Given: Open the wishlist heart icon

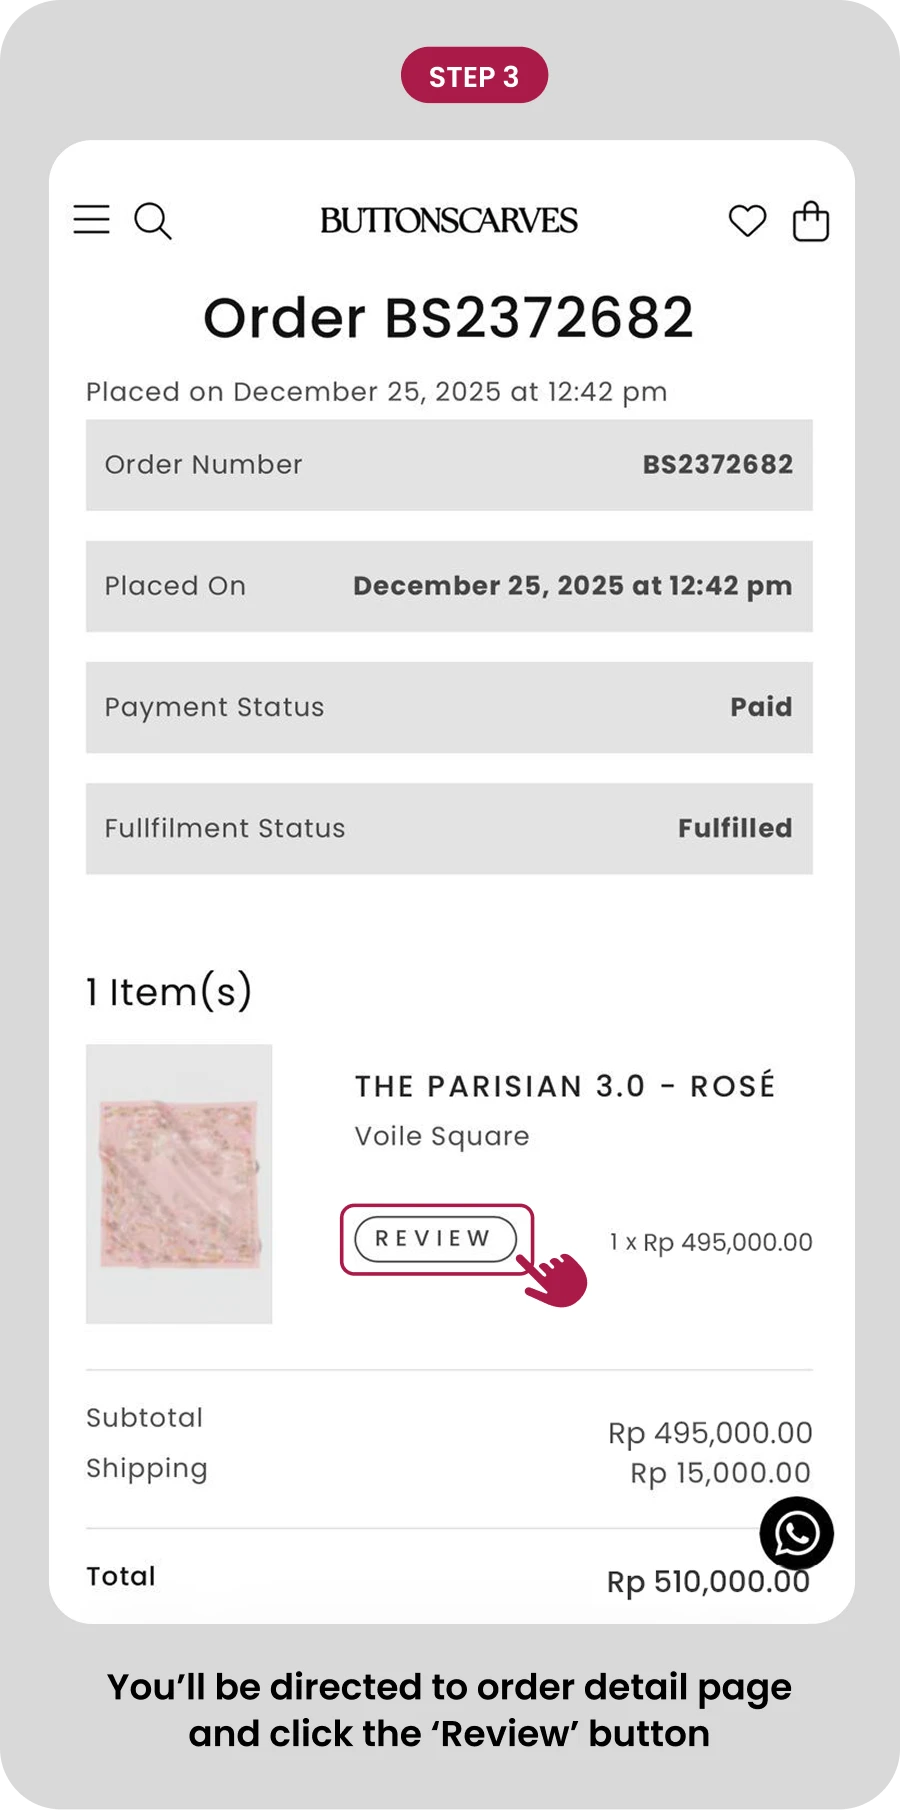Looking at the screenshot, I should pyautogui.click(x=747, y=220).
